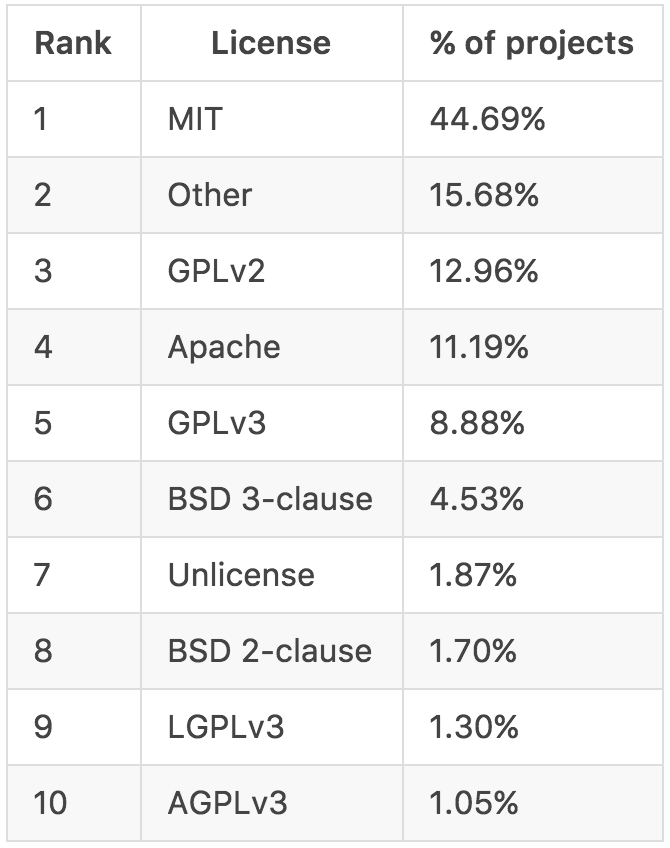
Task: Select the MIT license cell
Action: pos(195,119)
